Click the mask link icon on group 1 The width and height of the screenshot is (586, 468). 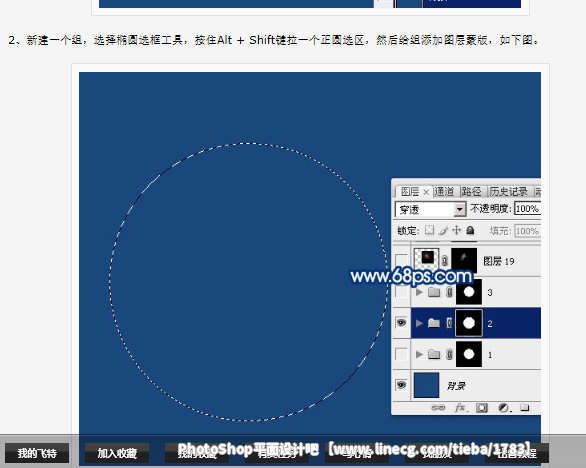tap(449, 354)
